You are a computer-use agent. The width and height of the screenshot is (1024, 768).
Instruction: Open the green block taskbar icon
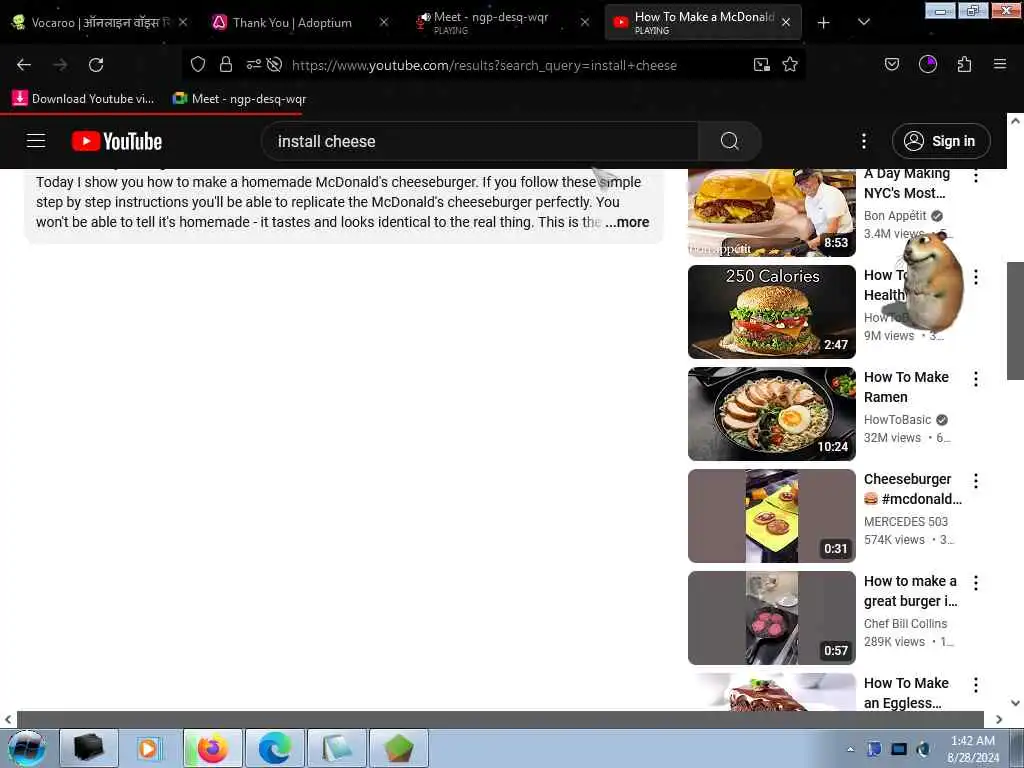pos(399,748)
